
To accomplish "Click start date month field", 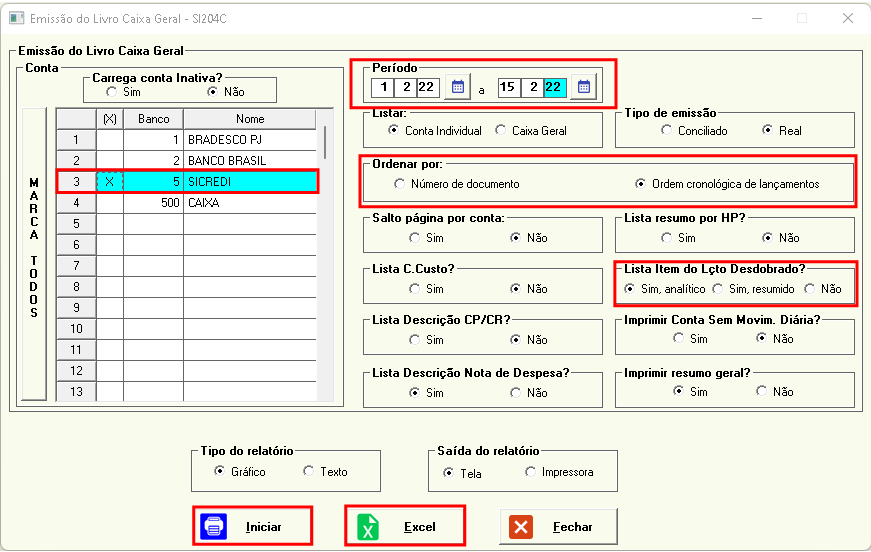I will pos(406,87).
